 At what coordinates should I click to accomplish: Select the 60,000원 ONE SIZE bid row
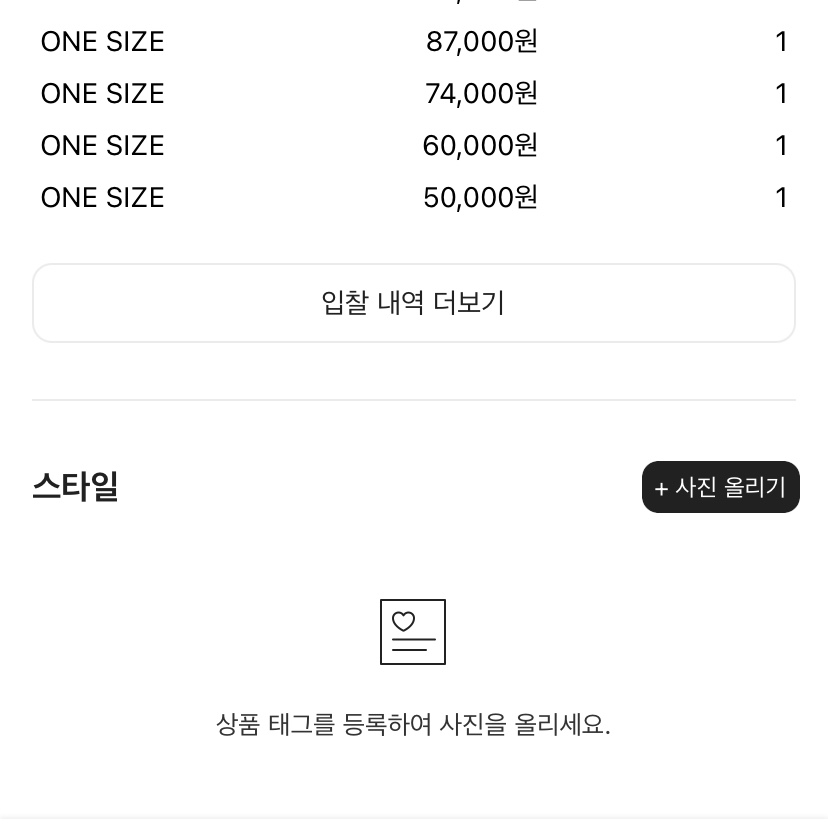(x=414, y=145)
